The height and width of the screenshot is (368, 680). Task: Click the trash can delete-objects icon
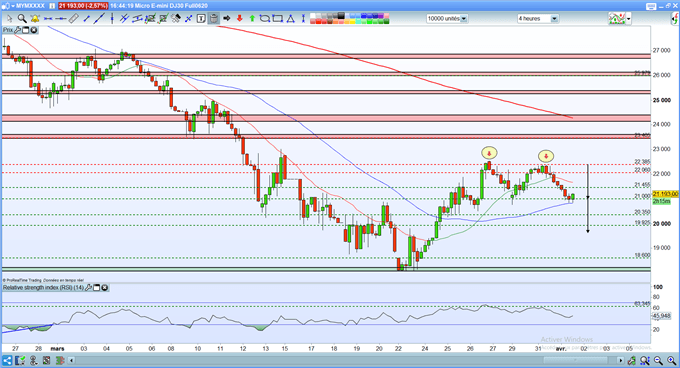point(213,18)
